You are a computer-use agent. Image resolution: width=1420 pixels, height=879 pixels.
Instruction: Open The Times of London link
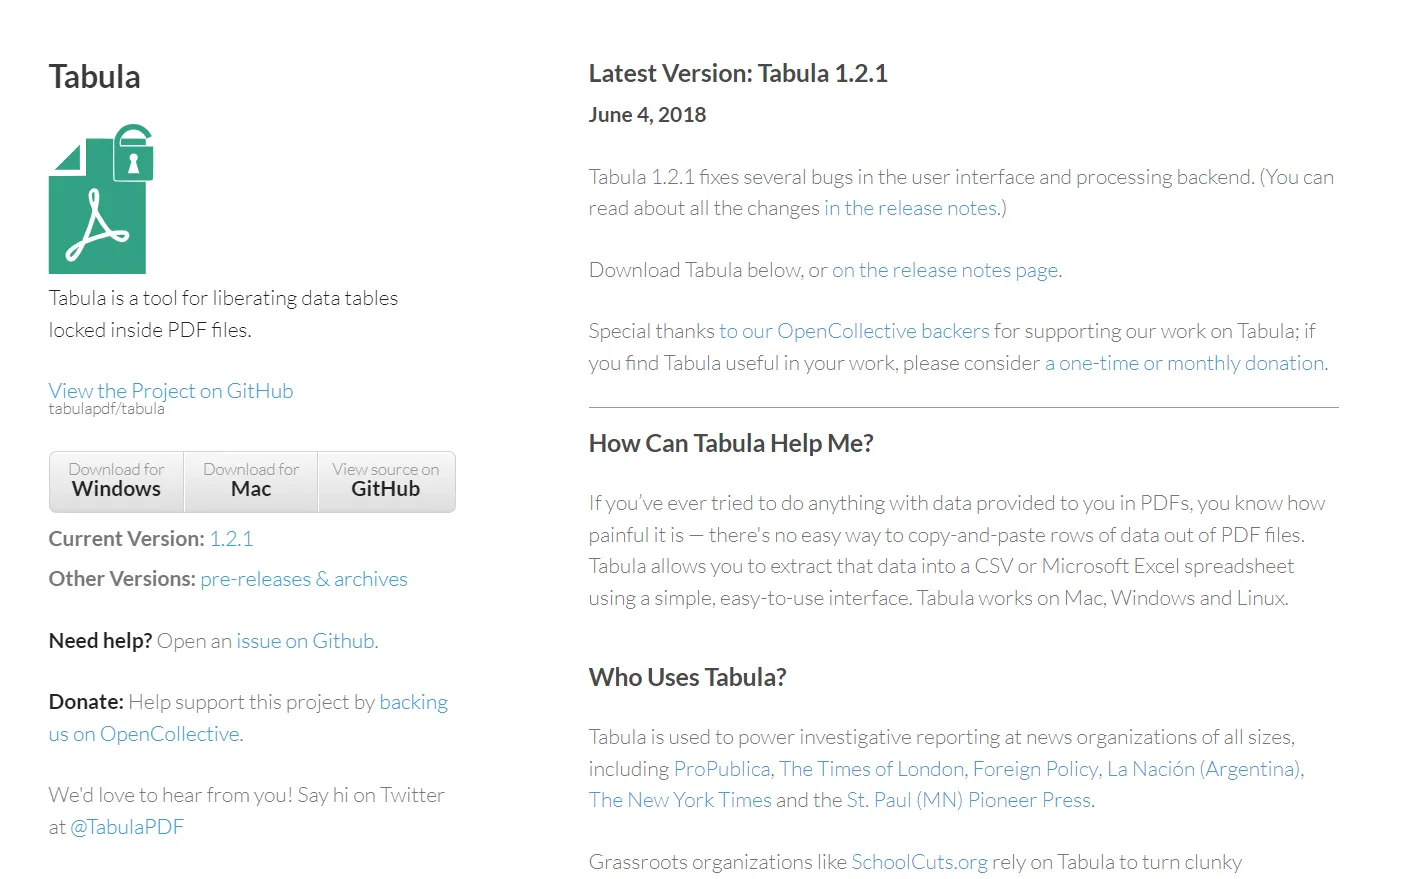point(871,768)
